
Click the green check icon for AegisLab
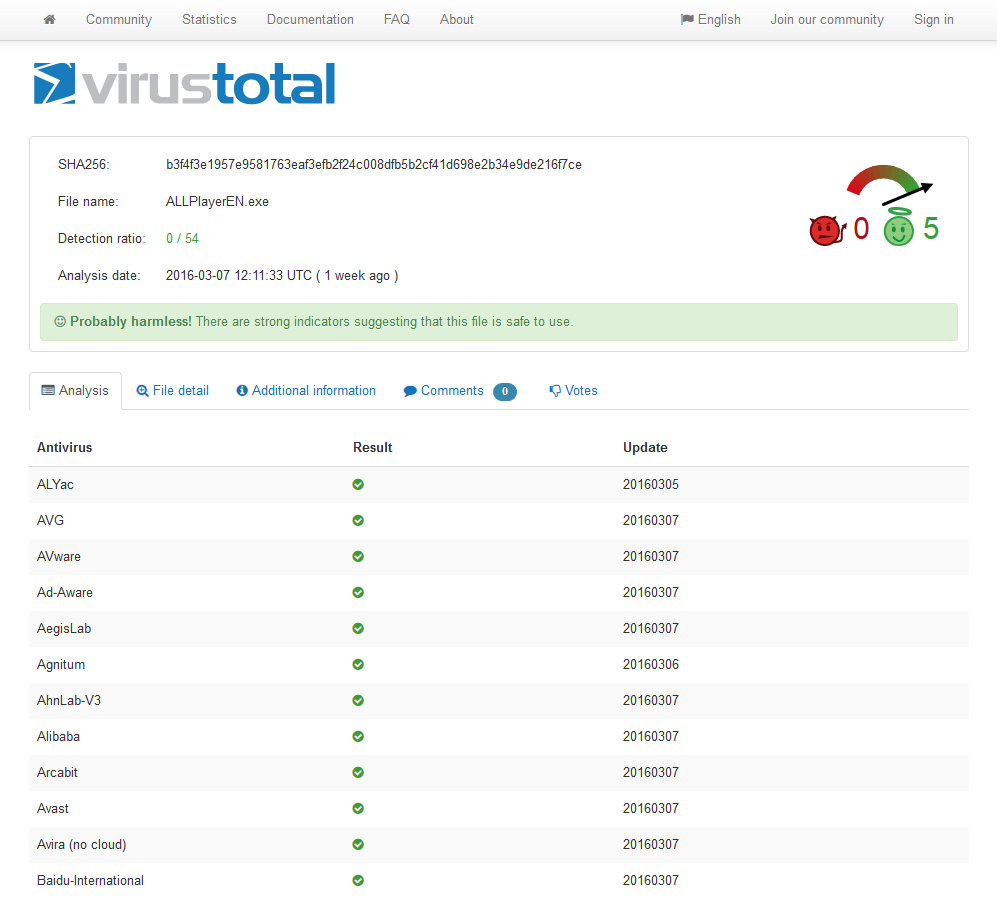(358, 629)
